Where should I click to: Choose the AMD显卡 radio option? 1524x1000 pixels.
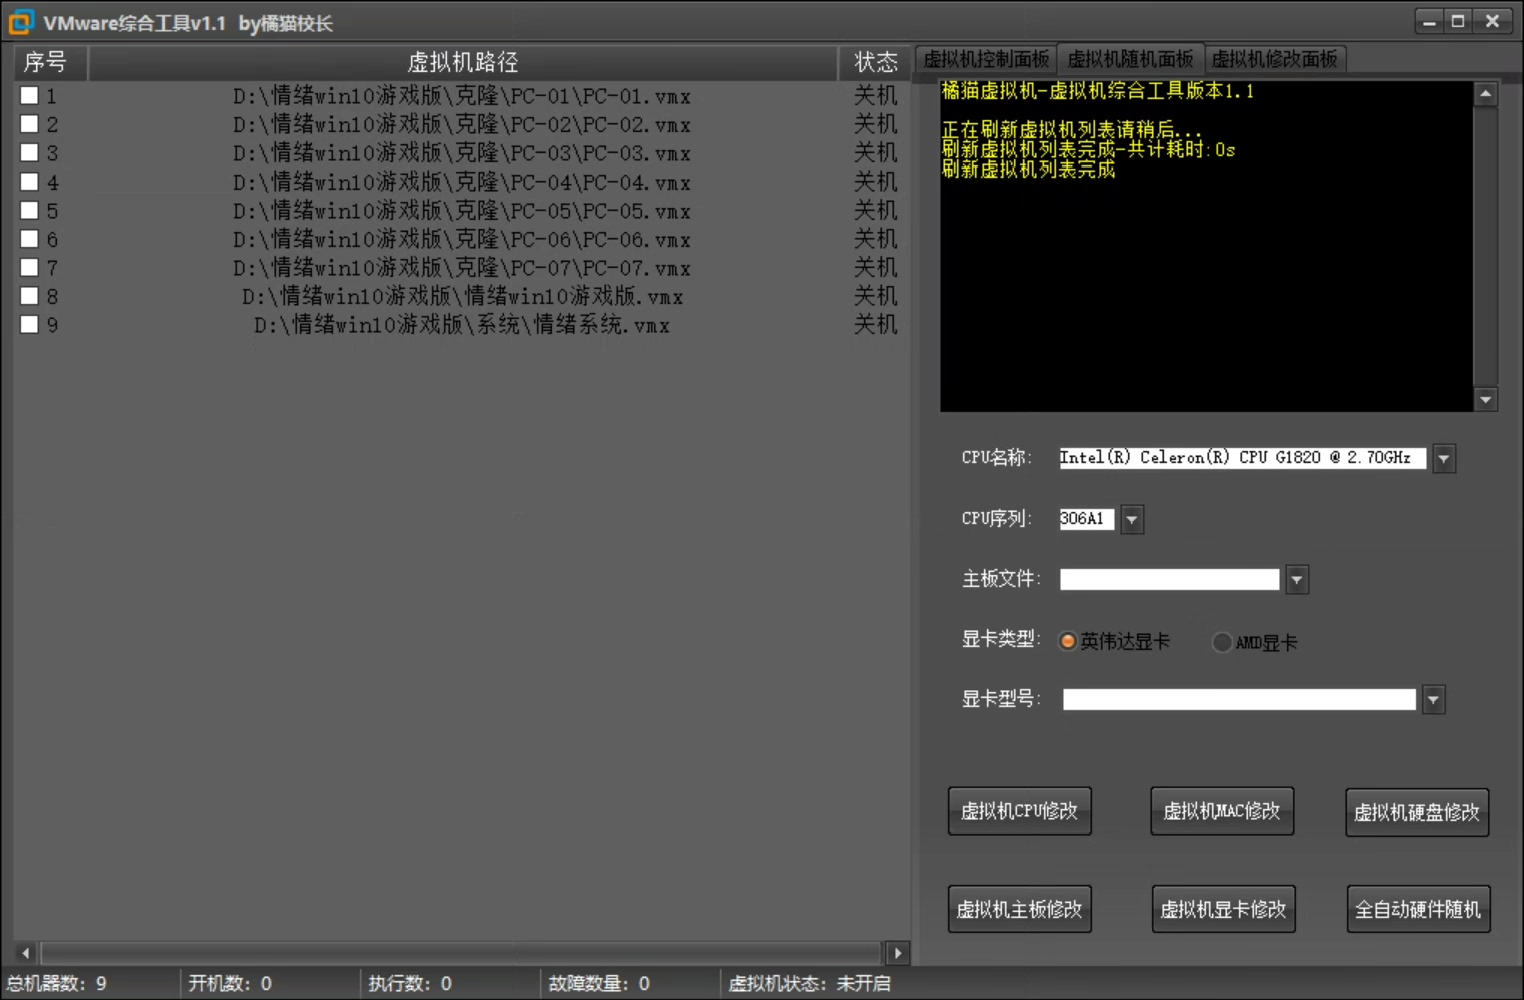click(x=1221, y=642)
